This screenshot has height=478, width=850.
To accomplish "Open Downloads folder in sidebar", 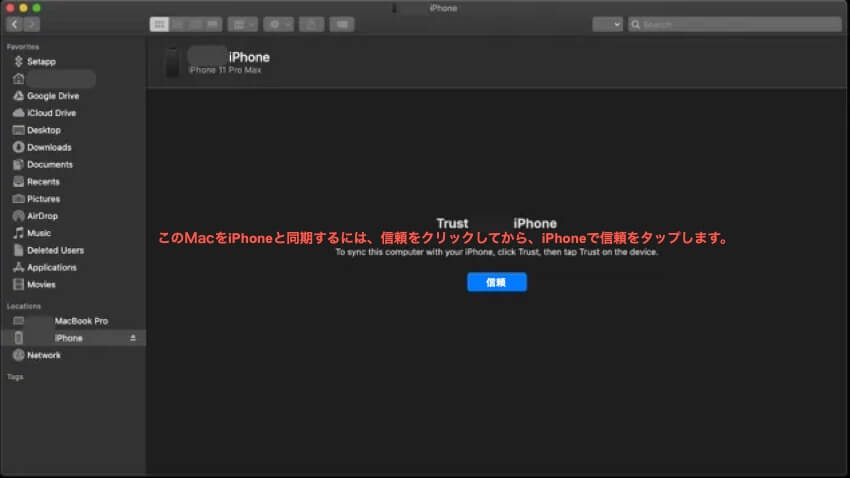I will (49, 147).
